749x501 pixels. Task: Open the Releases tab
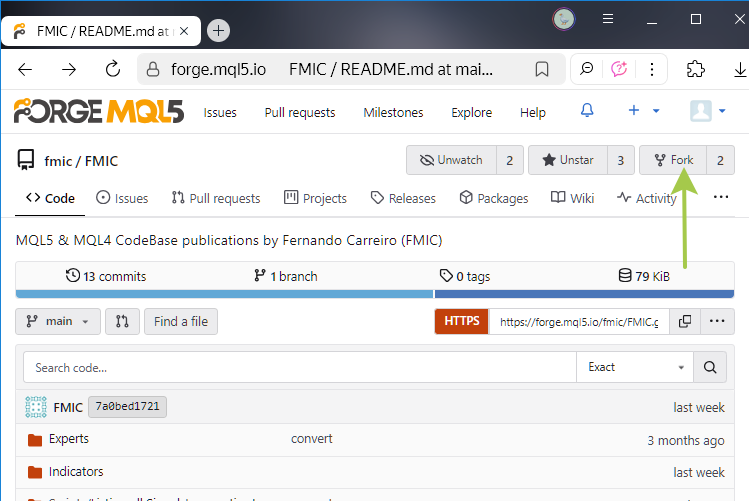[x=403, y=198]
